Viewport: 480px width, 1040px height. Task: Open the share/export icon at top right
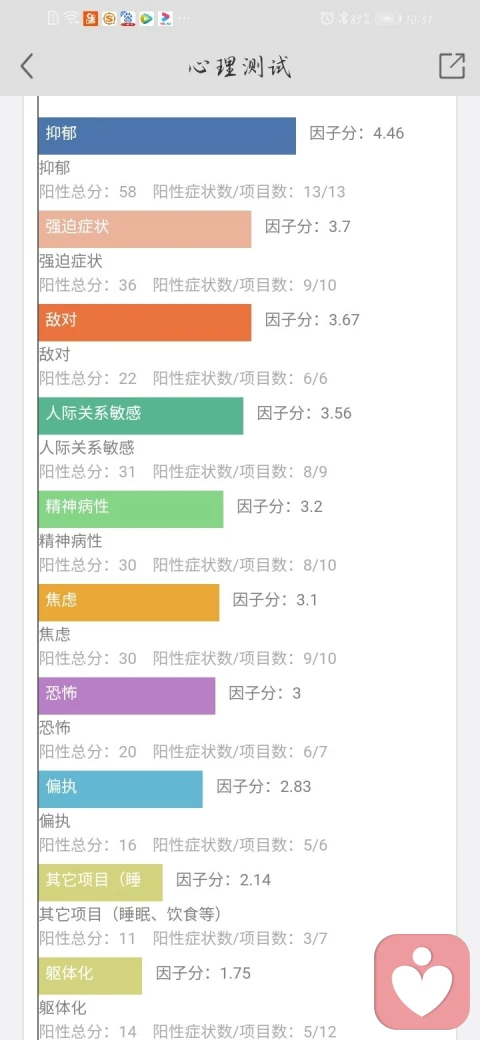click(x=452, y=66)
